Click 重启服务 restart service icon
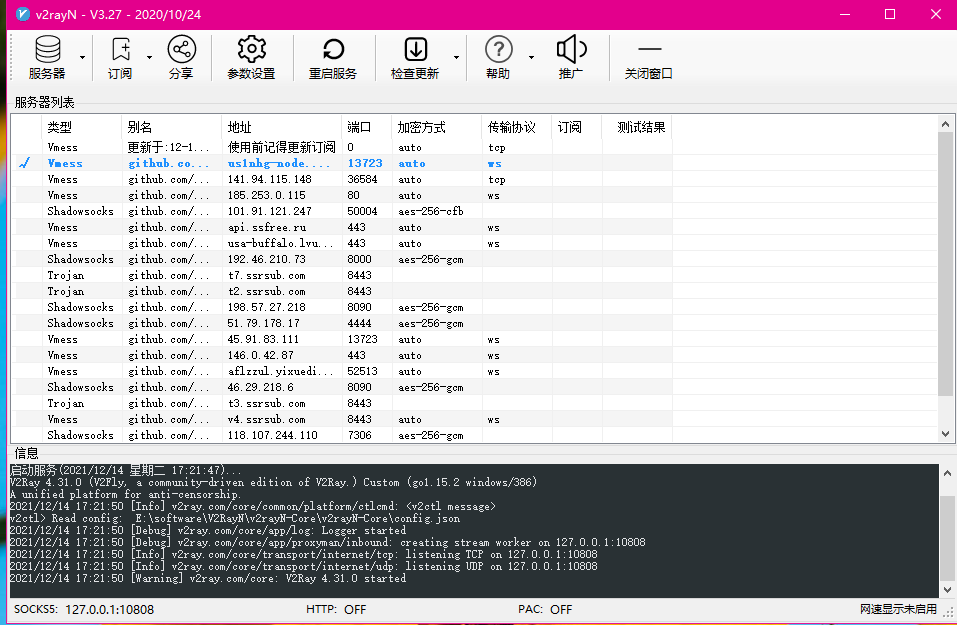This screenshot has width=957, height=625. point(333,57)
